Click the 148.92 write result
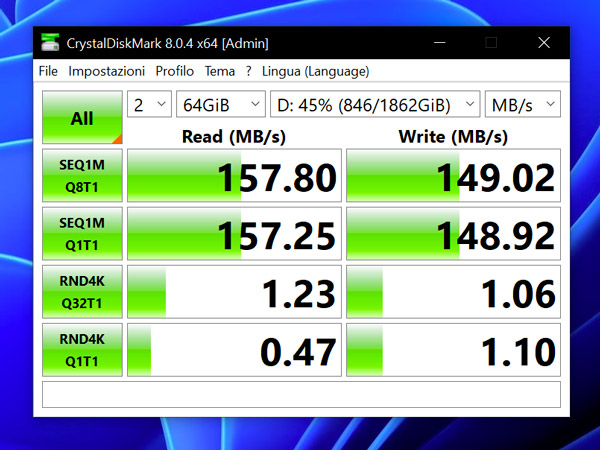Viewport: 600px width, 450px height. click(453, 234)
